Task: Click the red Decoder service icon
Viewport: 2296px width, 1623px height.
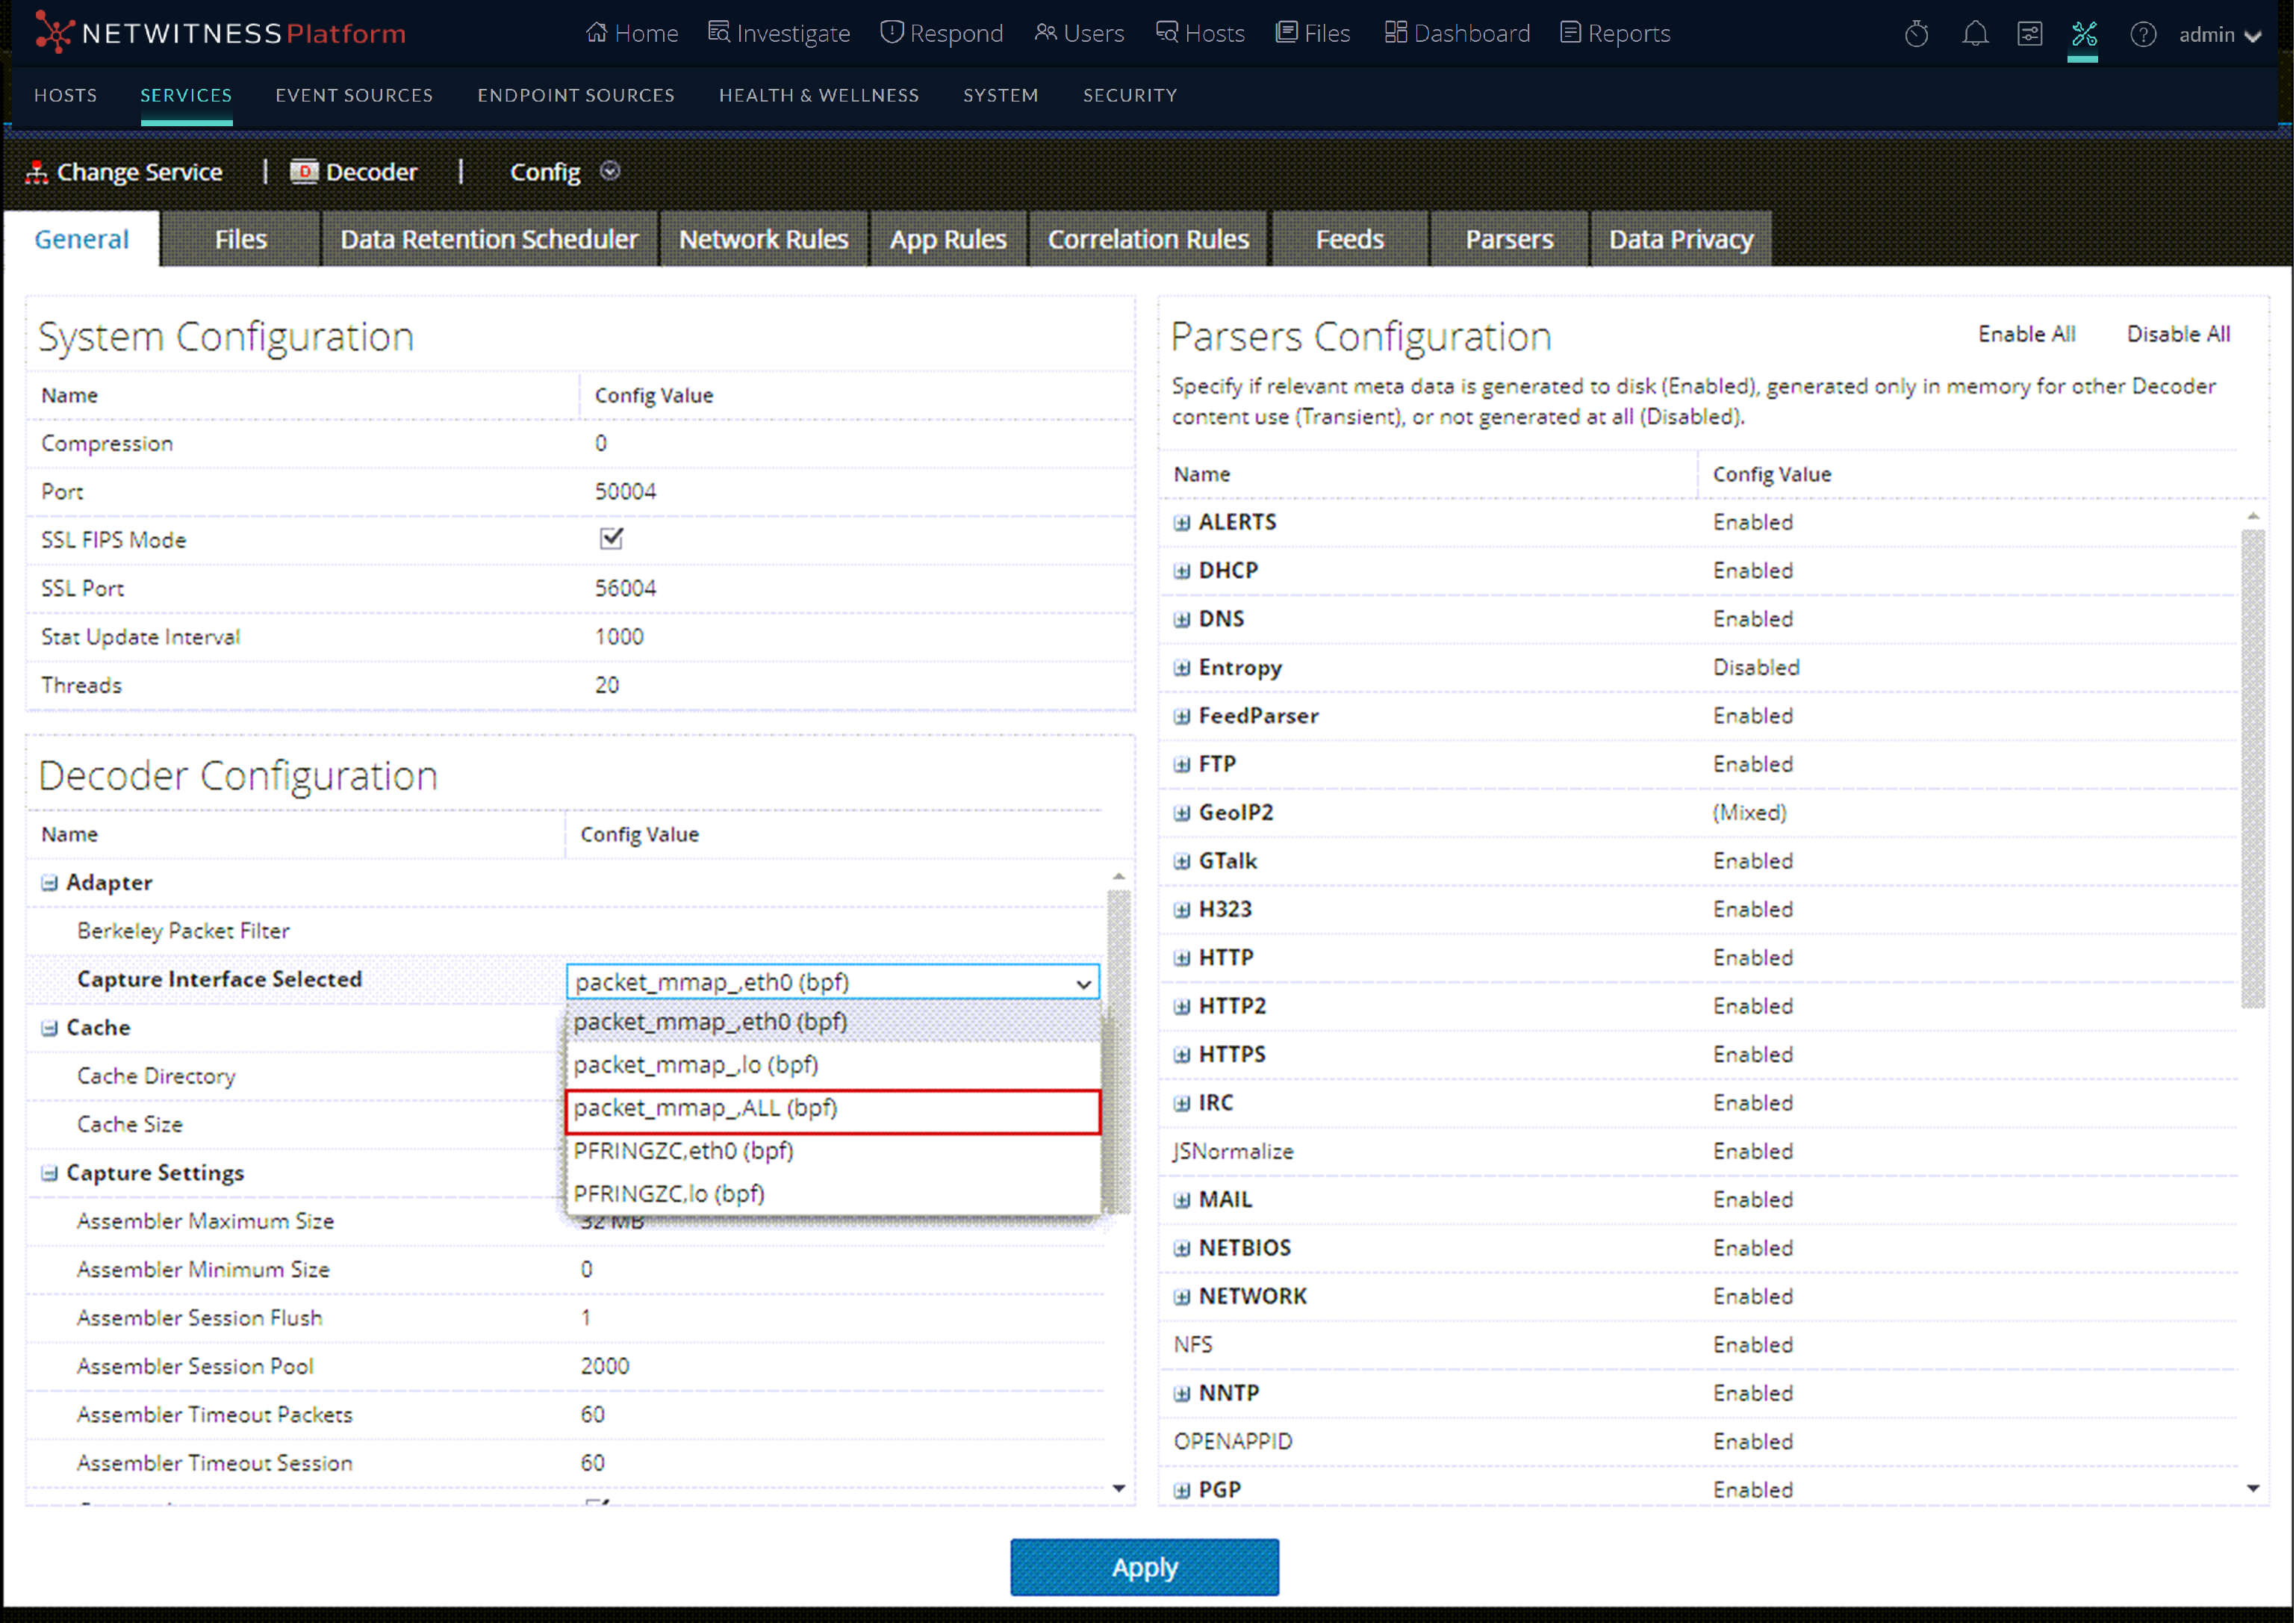Action: 304,172
